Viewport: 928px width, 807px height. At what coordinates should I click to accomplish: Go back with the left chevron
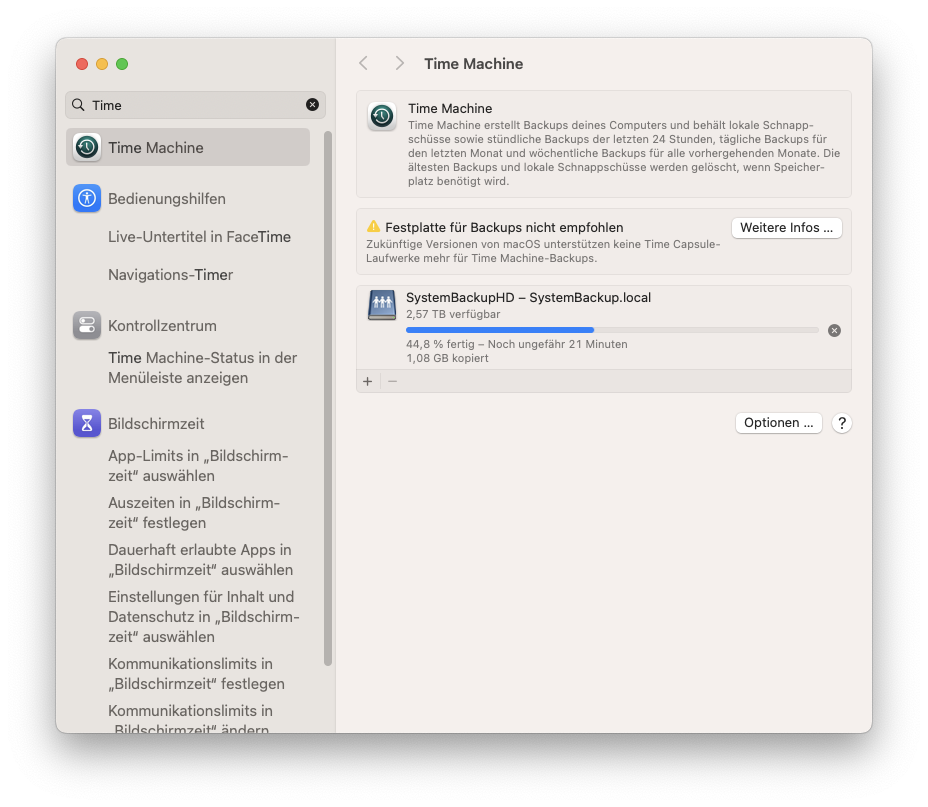363,63
